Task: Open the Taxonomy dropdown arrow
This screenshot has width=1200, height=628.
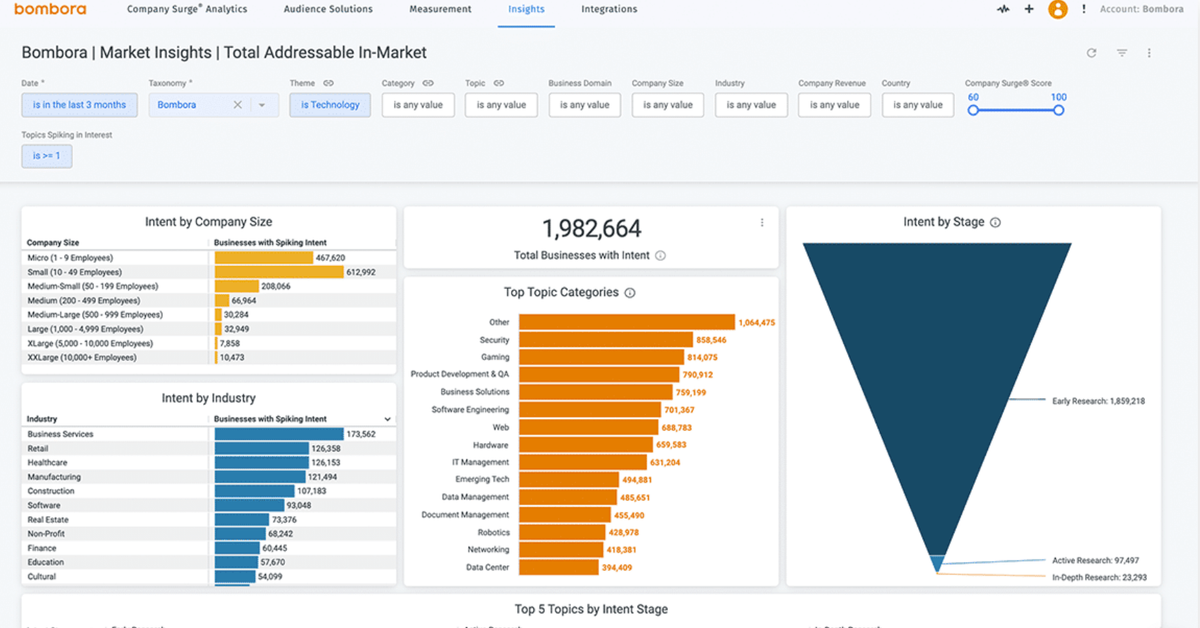Action: 262,105
